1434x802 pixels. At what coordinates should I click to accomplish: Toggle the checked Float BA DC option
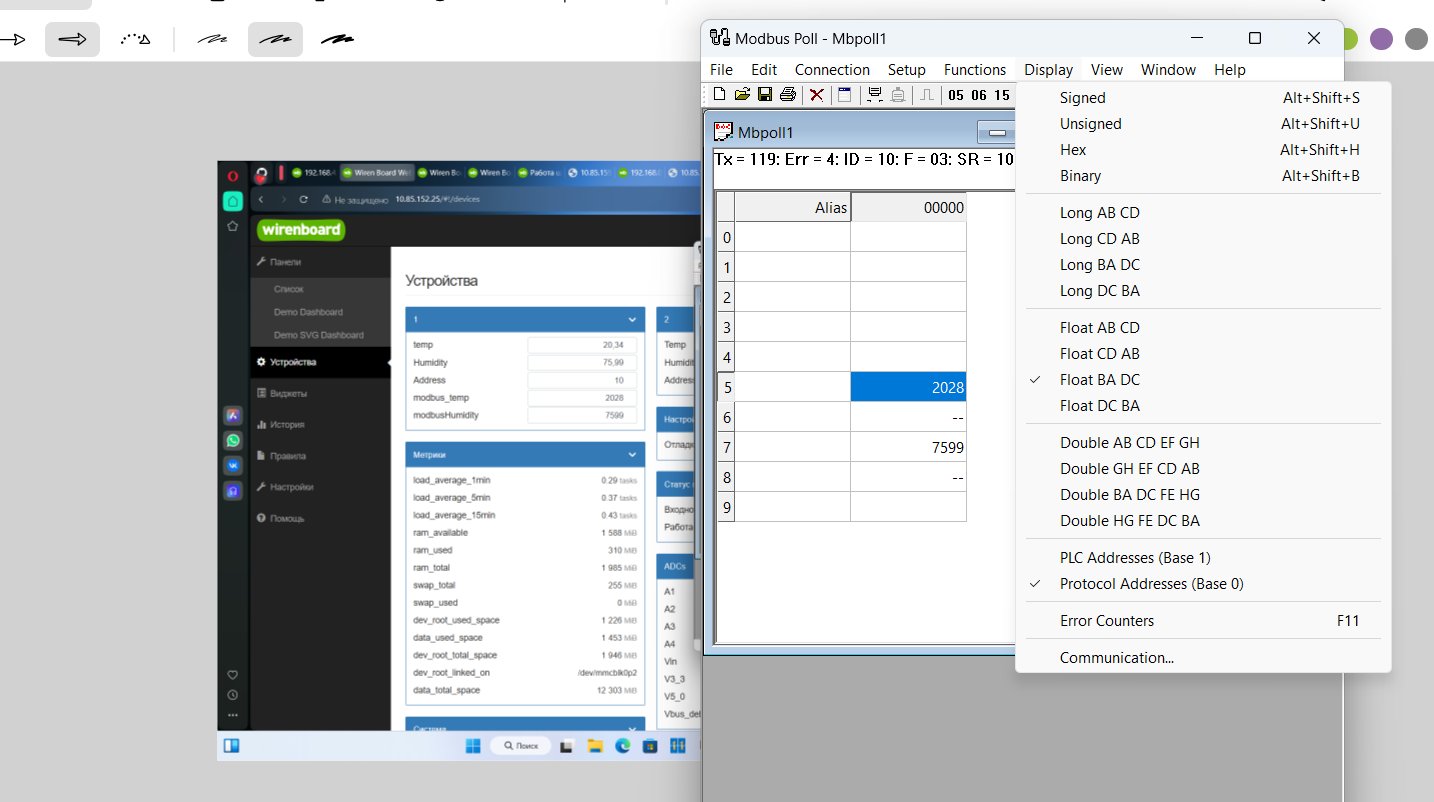[x=1099, y=380]
